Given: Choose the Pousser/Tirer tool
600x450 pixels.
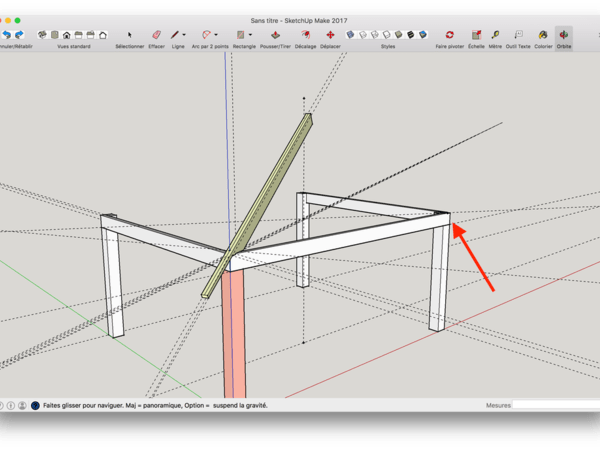Looking at the screenshot, I should 273,35.
